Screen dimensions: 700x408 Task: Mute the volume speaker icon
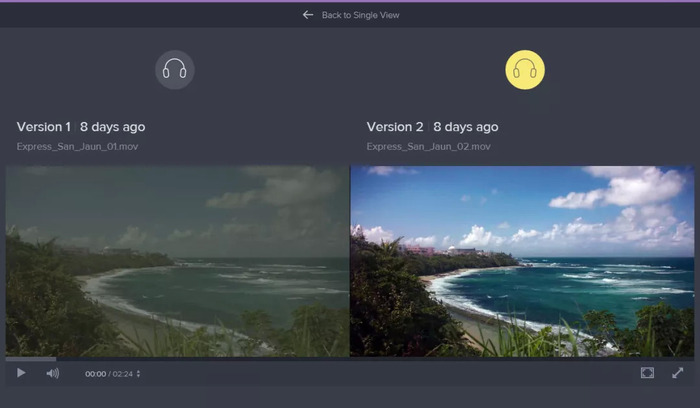tap(52, 373)
